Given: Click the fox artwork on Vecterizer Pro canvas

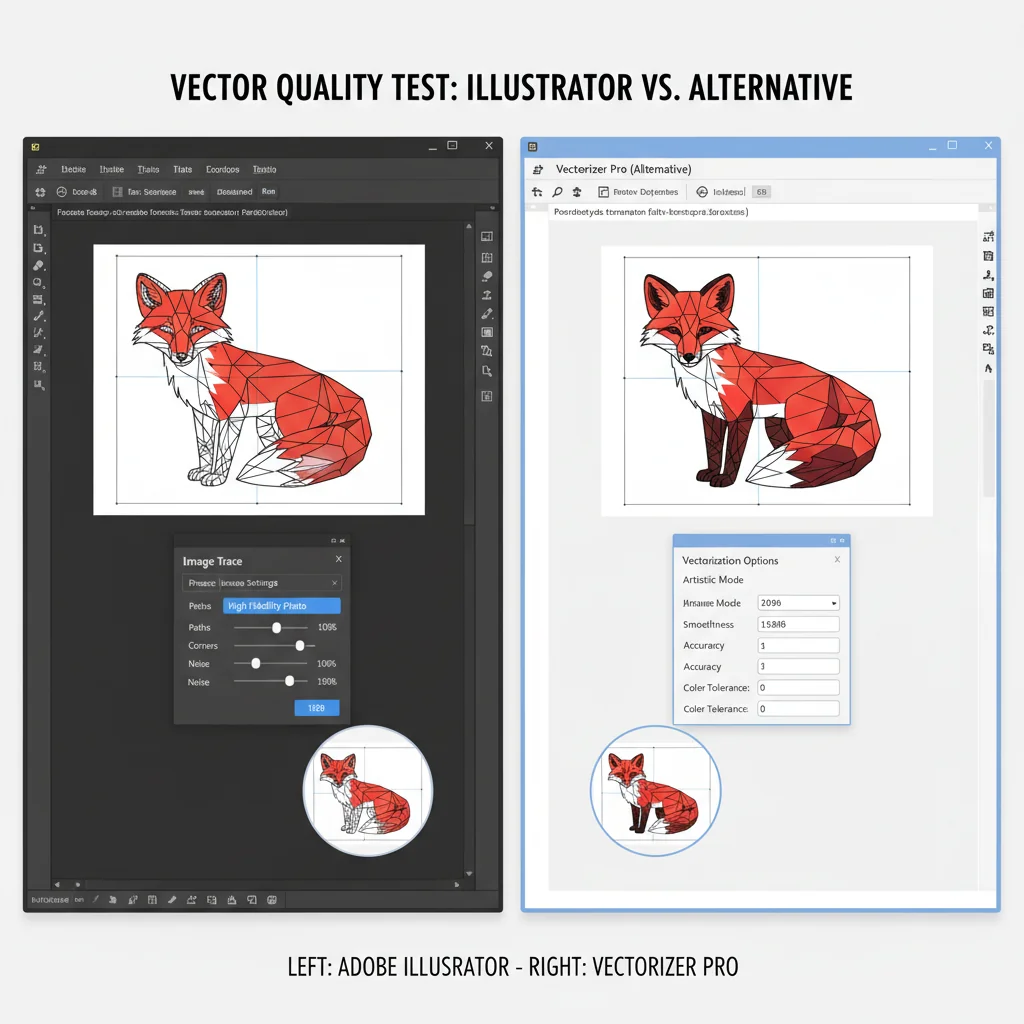Looking at the screenshot, I should (760, 381).
